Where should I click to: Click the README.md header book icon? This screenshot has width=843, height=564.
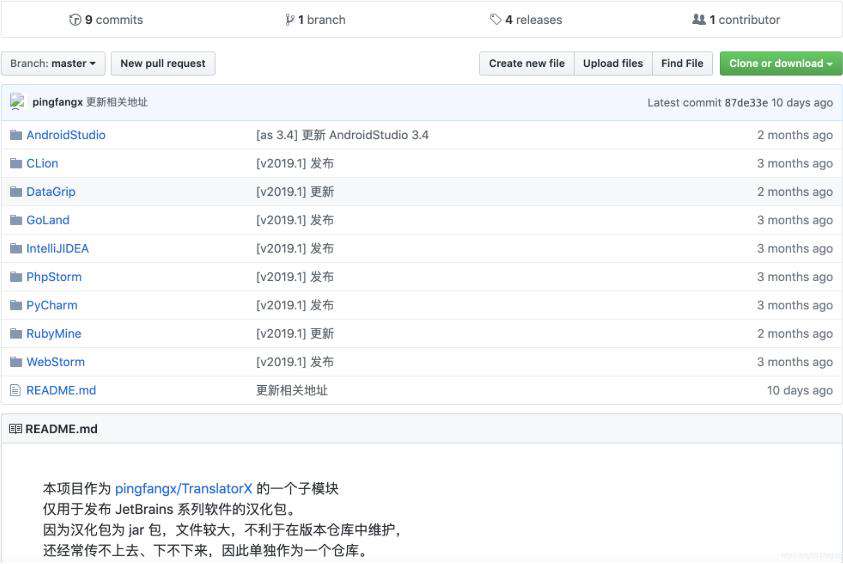point(16,429)
